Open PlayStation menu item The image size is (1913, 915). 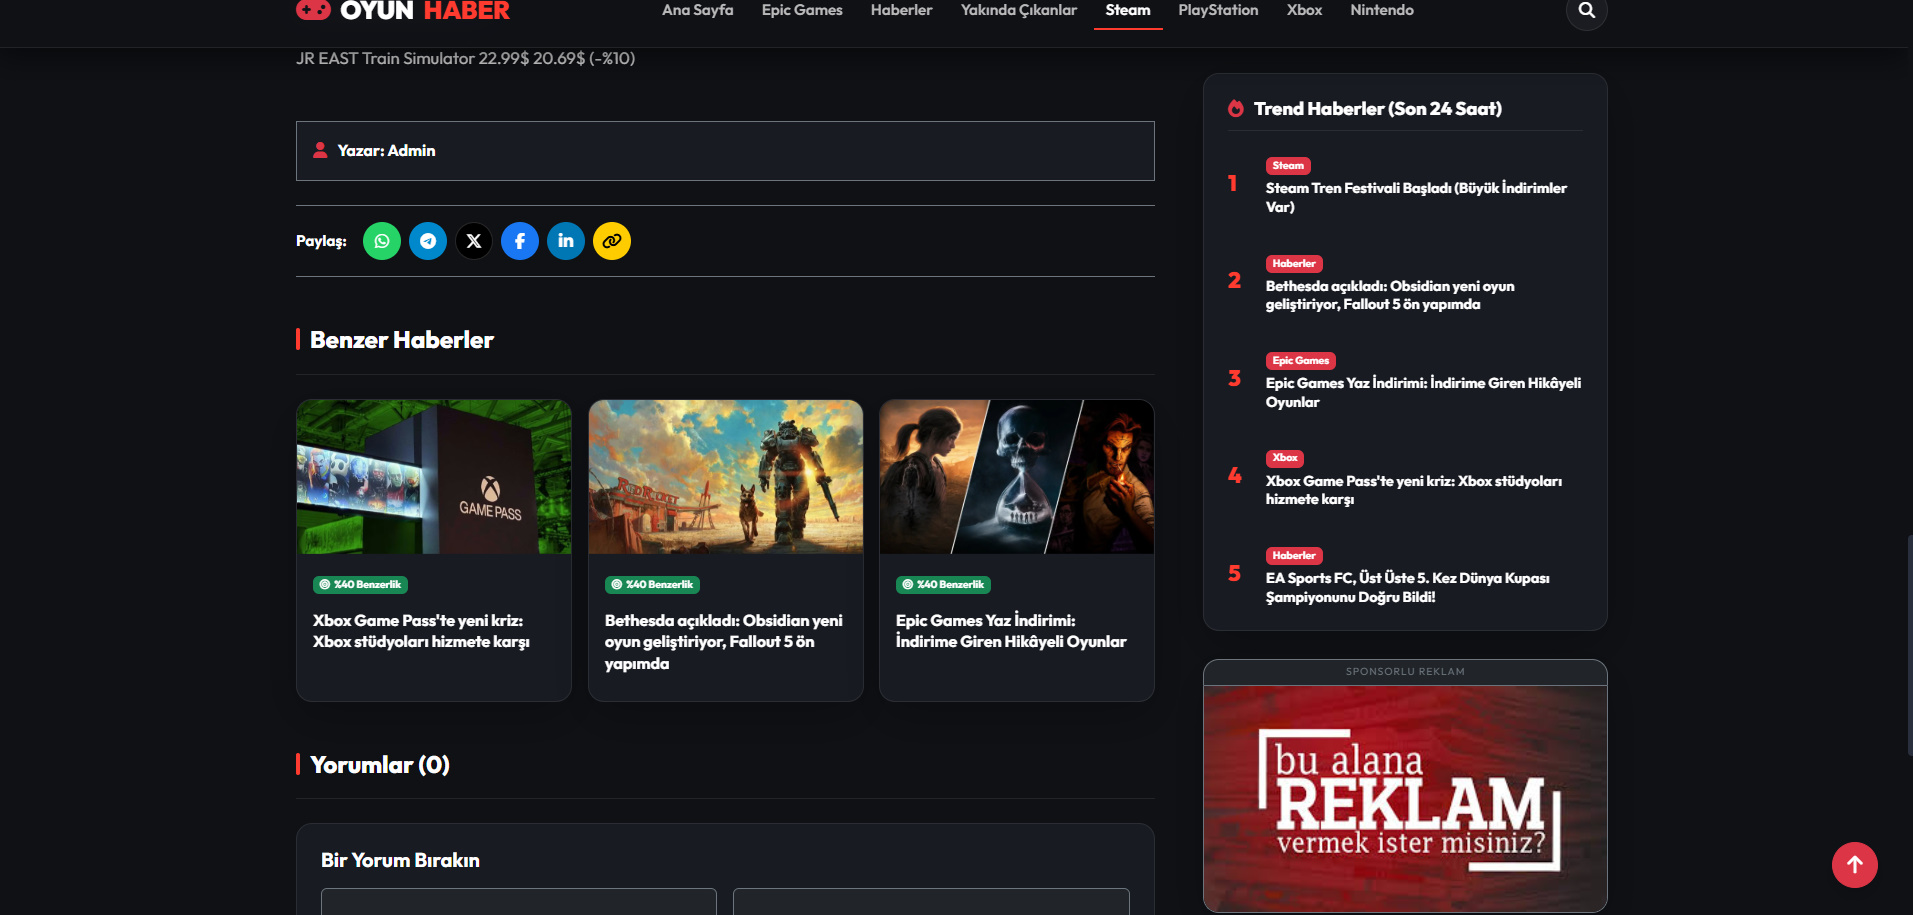click(1218, 10)
